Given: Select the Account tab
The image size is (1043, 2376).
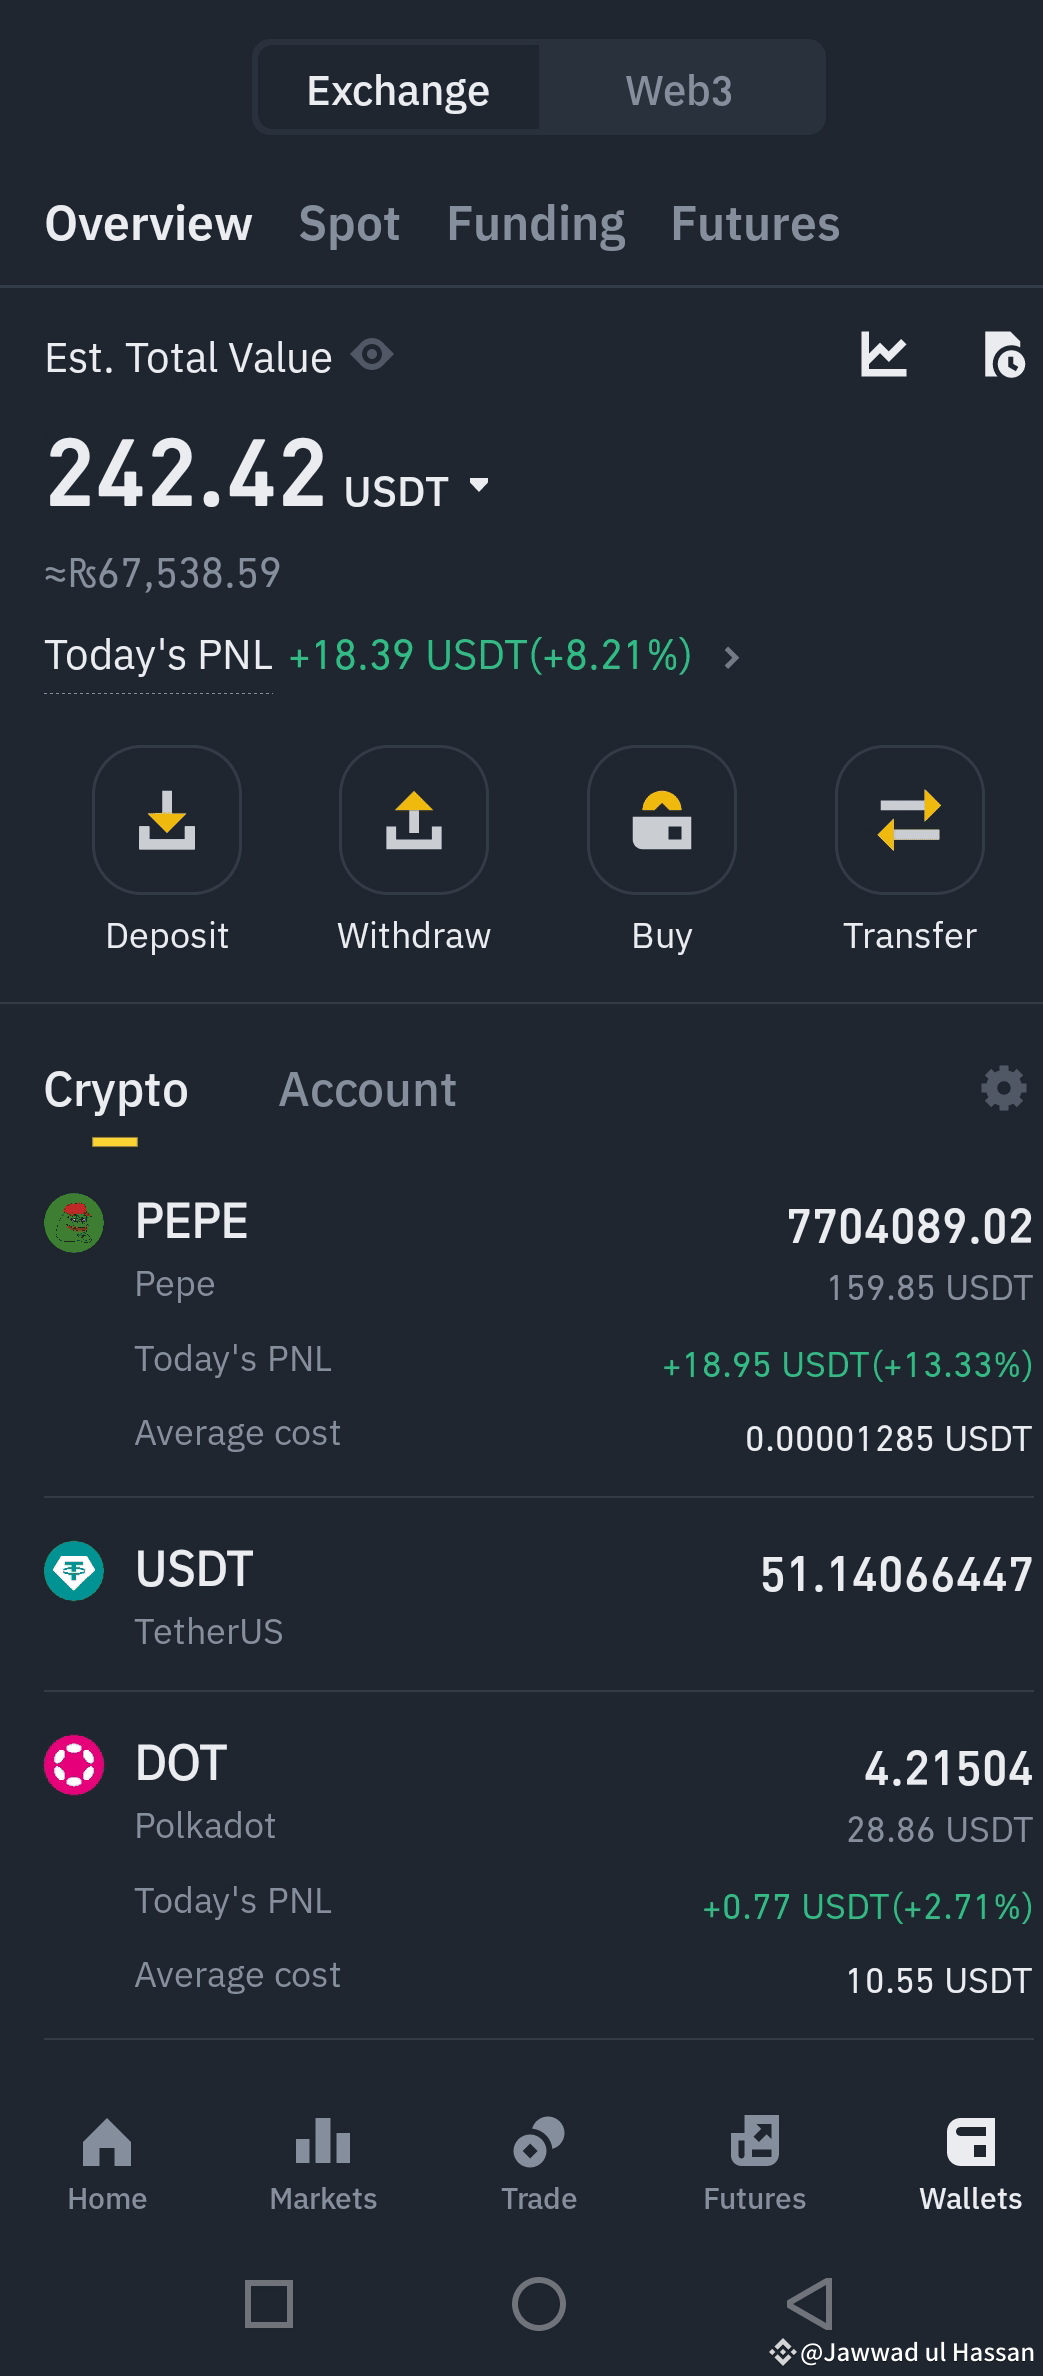Looking at the screenshot, I should coord(367,1089).
